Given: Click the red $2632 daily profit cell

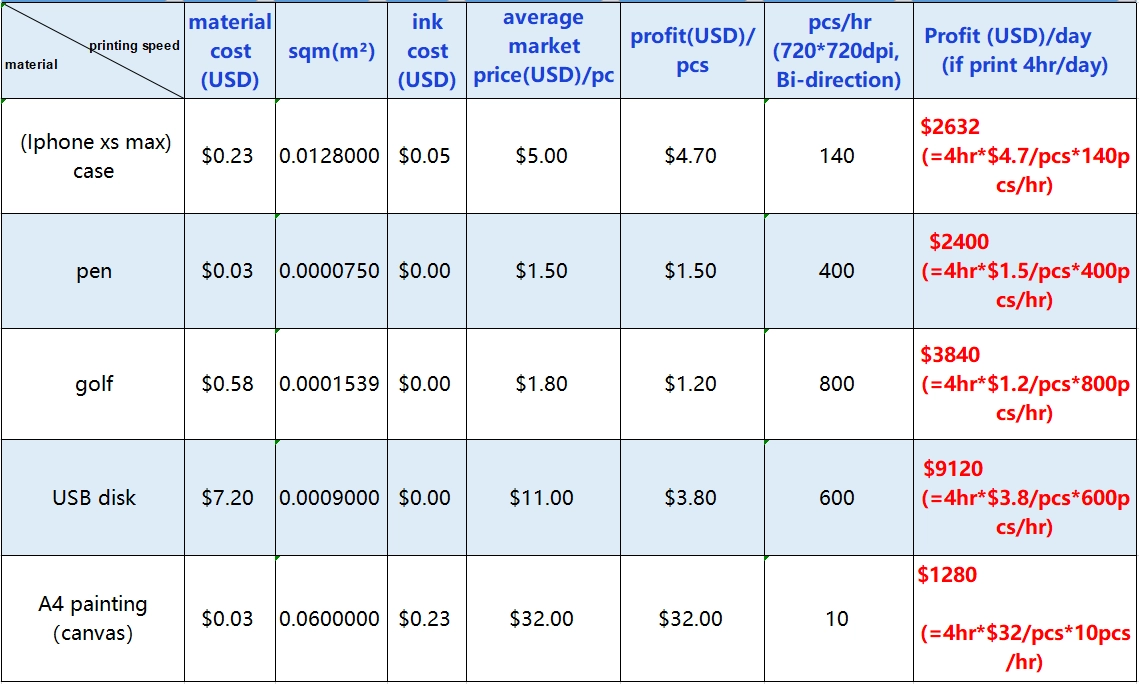Looking at the screenshot, I should click(x=1025, y=156).
